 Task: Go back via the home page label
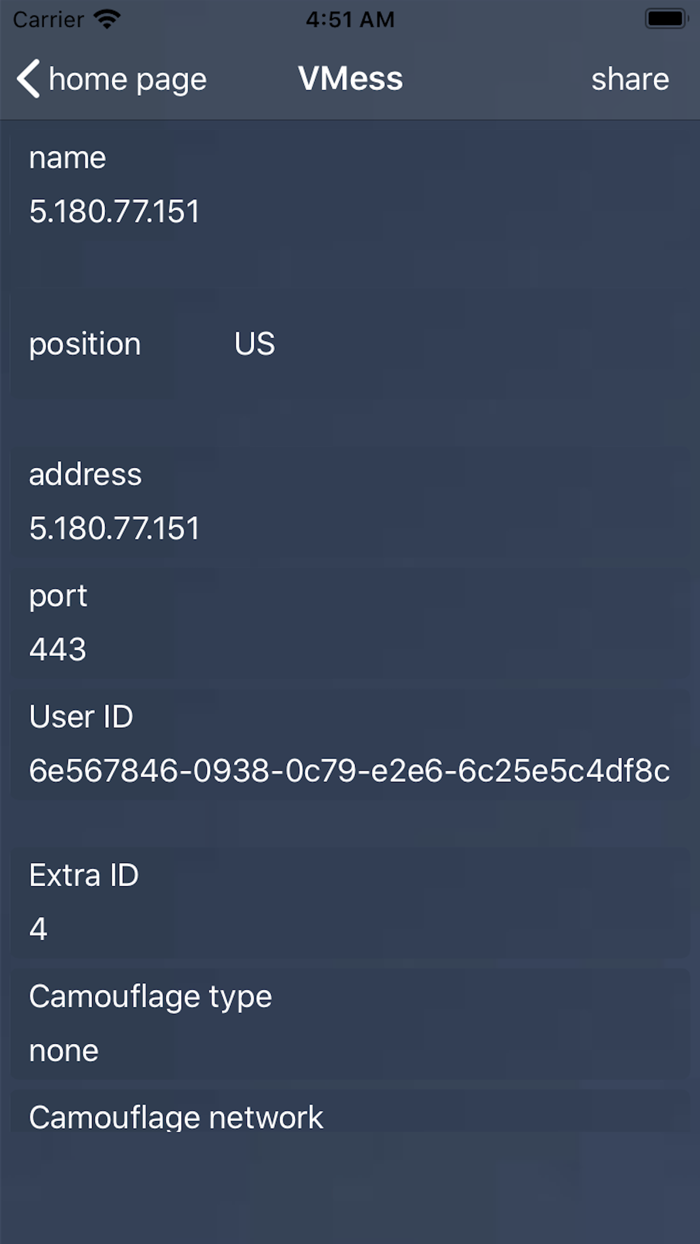pyautogui.click(x=127, y=79)
